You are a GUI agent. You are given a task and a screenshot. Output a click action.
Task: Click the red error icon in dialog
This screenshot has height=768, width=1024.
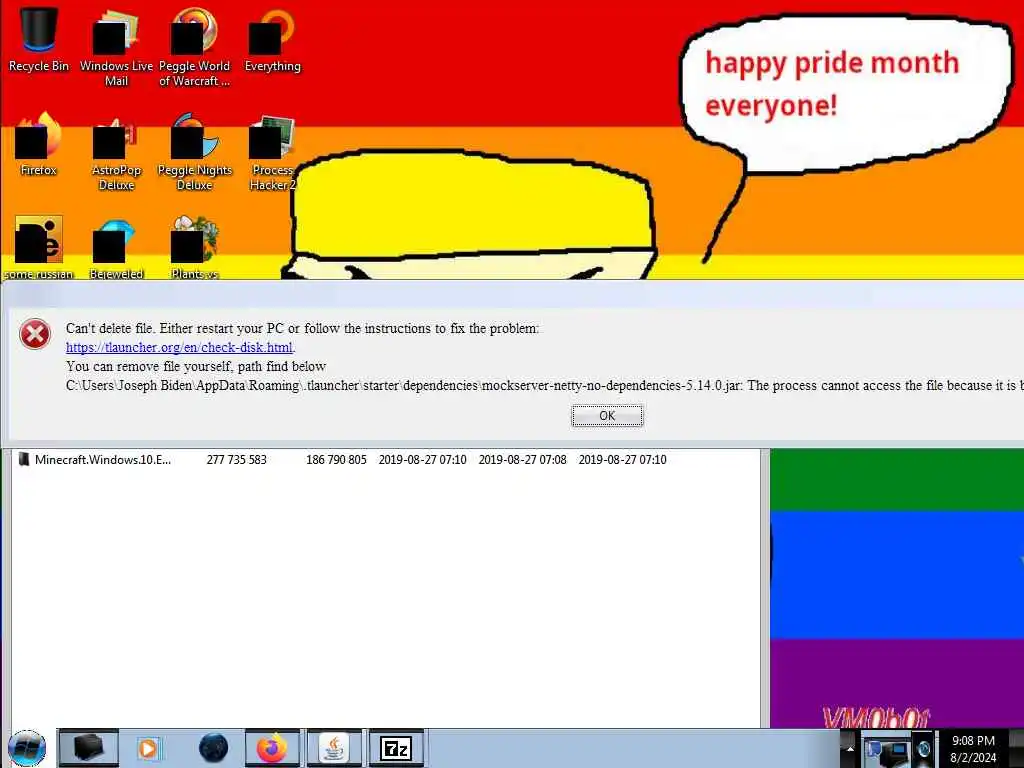[x=35, y=334]
